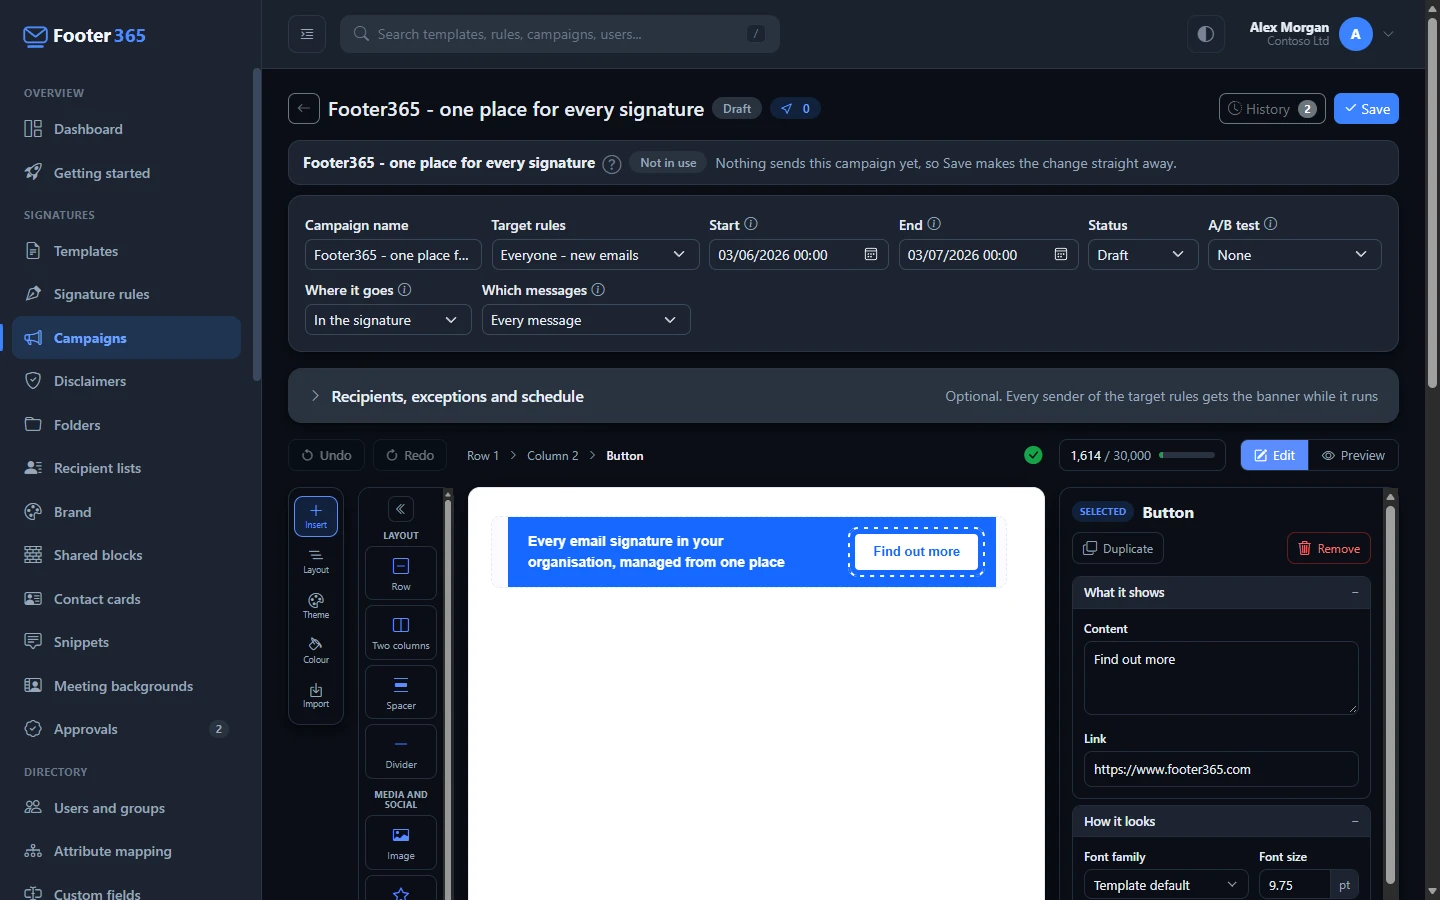
Task: Click the info icon next to A/B test
Action: pyautogui.click(x=1271, y=224)
